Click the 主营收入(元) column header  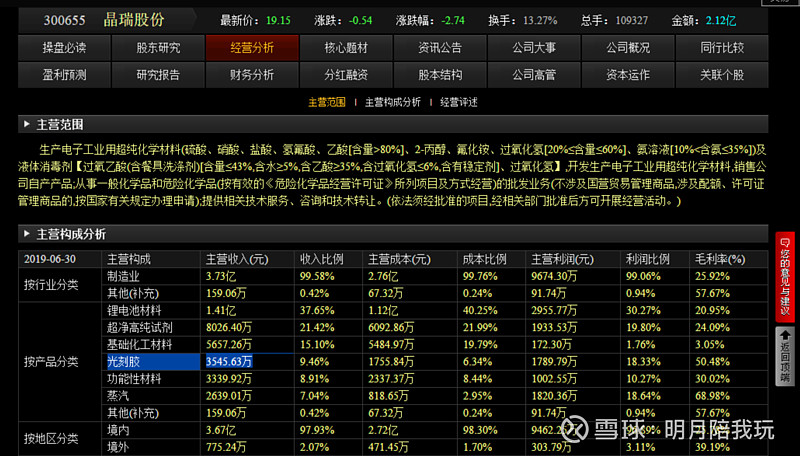click(237, 259)
